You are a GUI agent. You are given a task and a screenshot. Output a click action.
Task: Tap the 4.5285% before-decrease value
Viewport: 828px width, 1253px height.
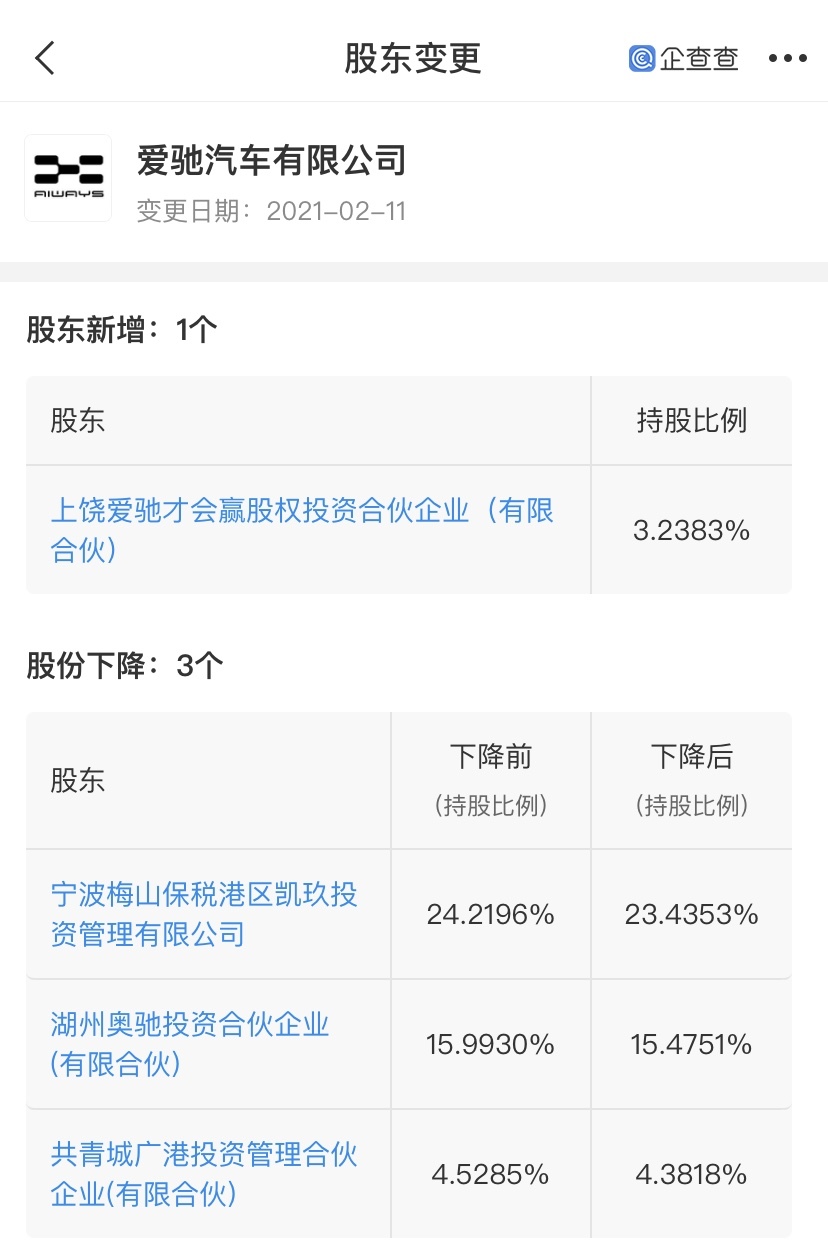point(490,1174)
